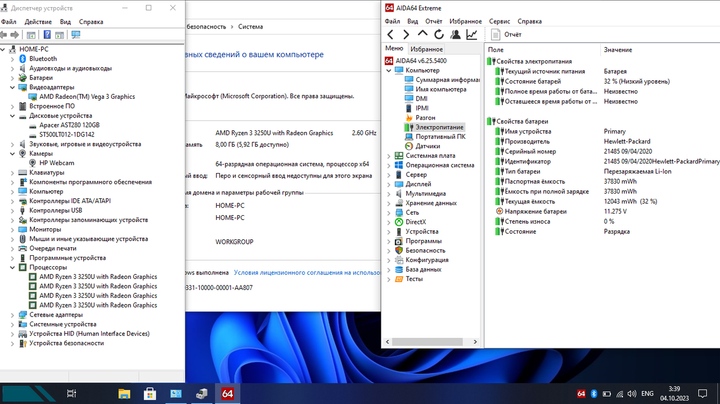Click the AIDA64 refresh icon
This screenshot has height=404, width=720.
click(x=439, y=34)
